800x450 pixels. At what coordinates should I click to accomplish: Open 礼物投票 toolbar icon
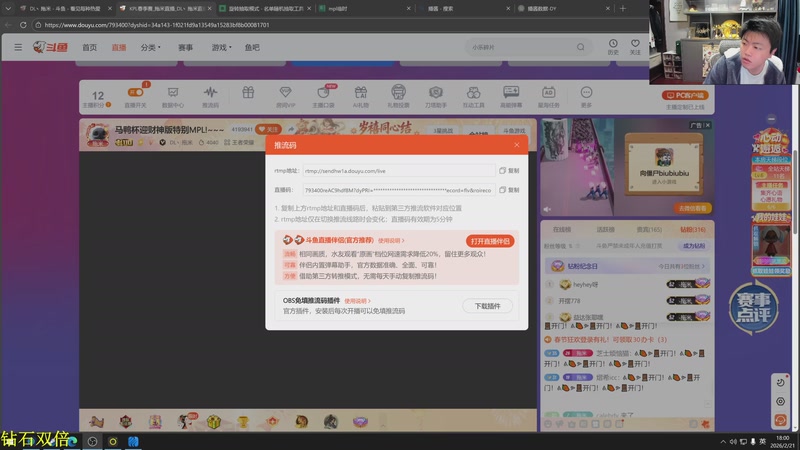[398, 97]
